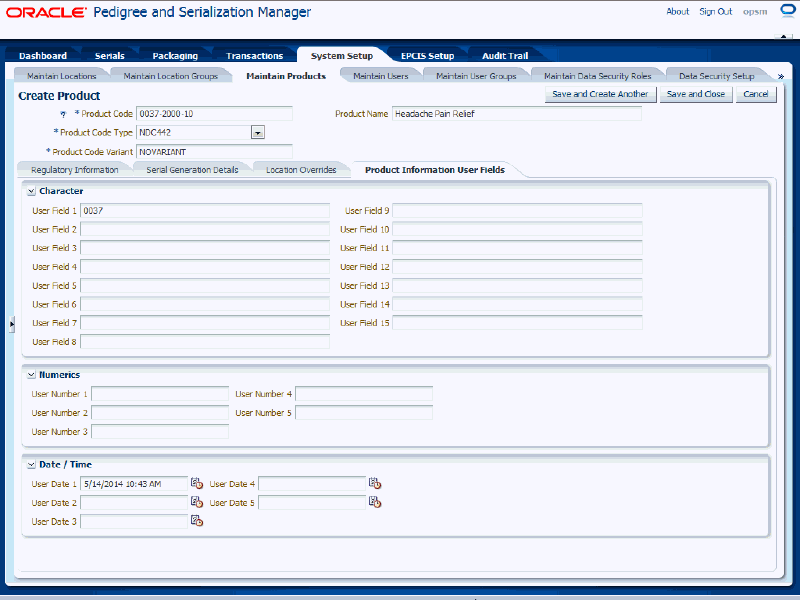Click the Save and Close button
The image size is (800, 600).
coord(696,94)
